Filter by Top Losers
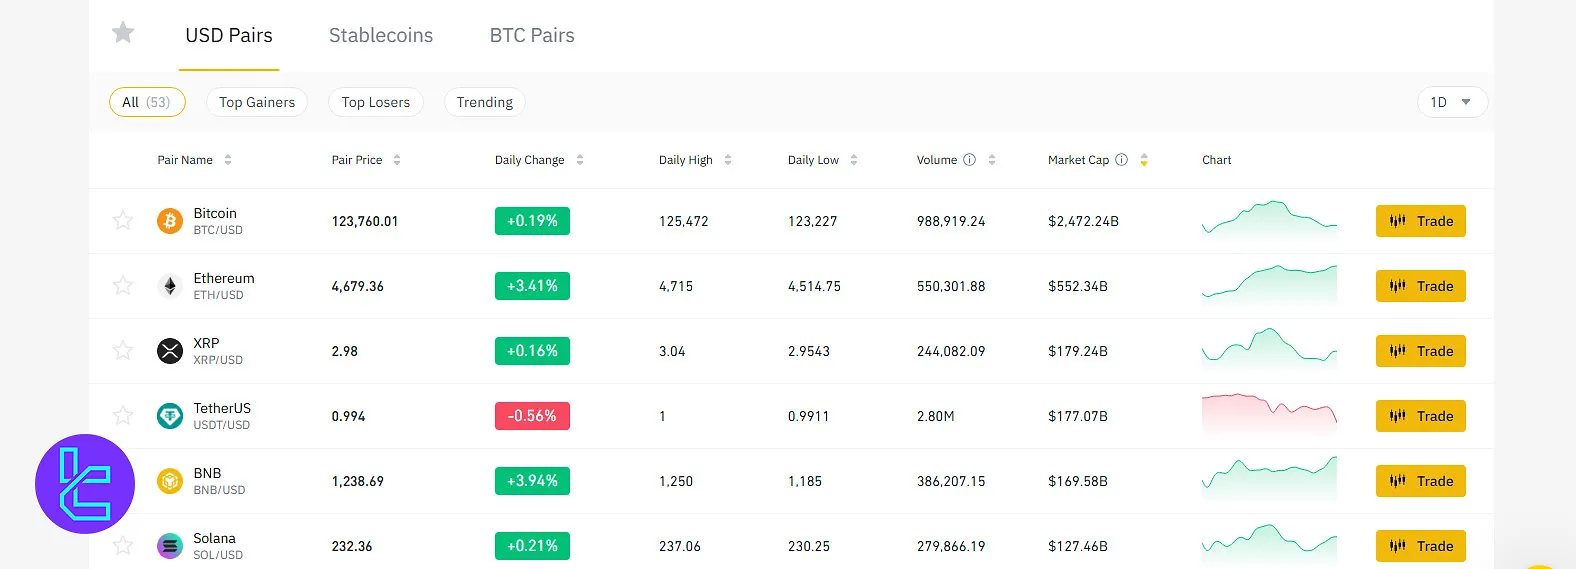 point(376,102)
